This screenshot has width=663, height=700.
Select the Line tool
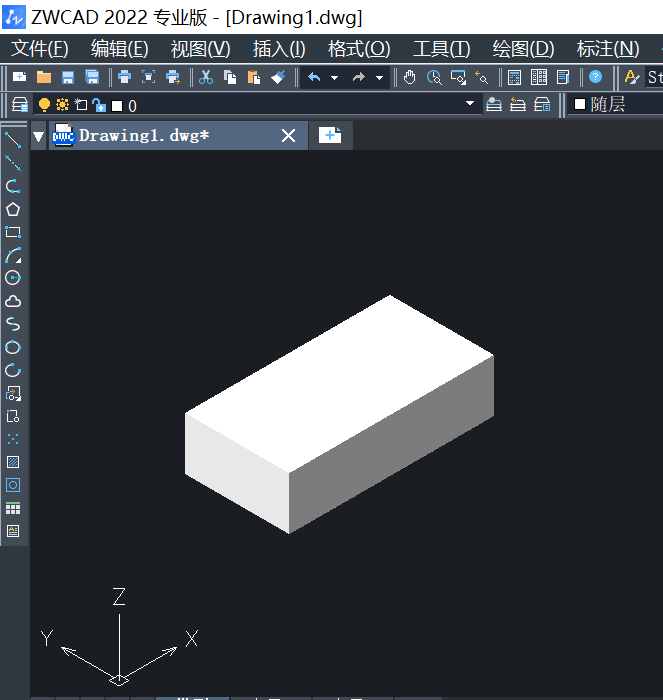[13, 140]
